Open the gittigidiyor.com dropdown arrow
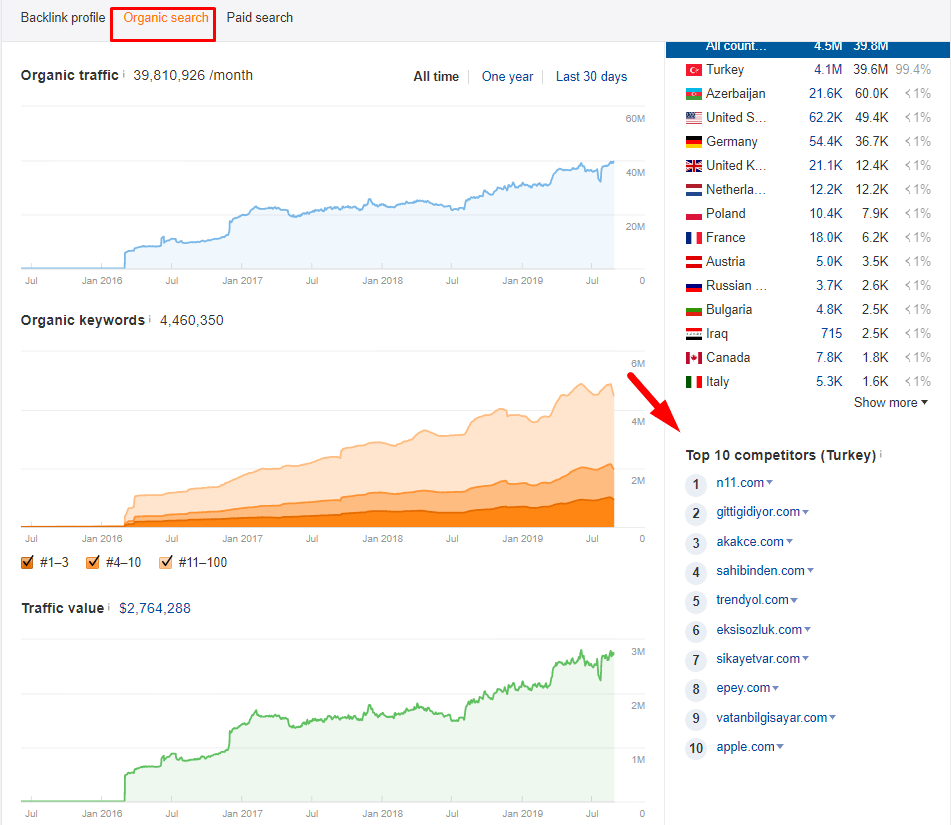The height and width of the screenshot is (825, 951). tap(805, 513)
